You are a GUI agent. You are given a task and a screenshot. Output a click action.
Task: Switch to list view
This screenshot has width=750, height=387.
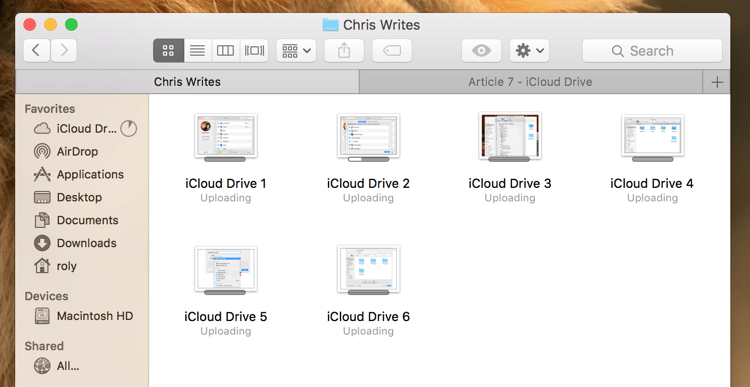(198, 51)
